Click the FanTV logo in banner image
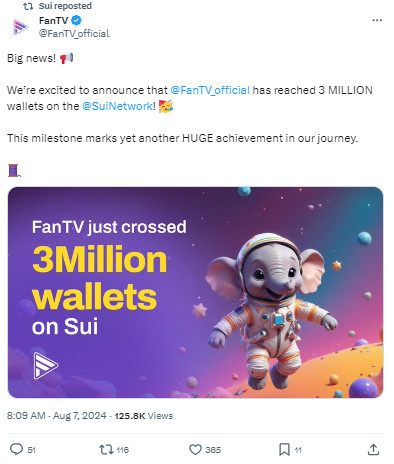The height and width of the screenshot is (464, 394). [45, 365]
